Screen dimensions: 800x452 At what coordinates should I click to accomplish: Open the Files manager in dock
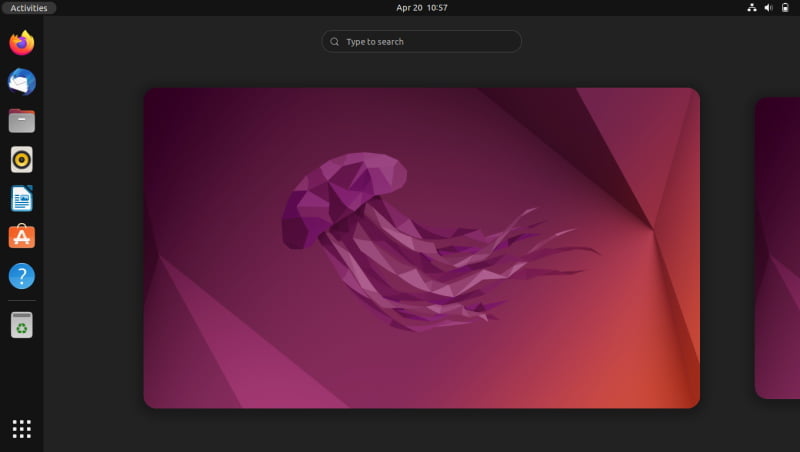pyautogui.click(x=21, y=121)
